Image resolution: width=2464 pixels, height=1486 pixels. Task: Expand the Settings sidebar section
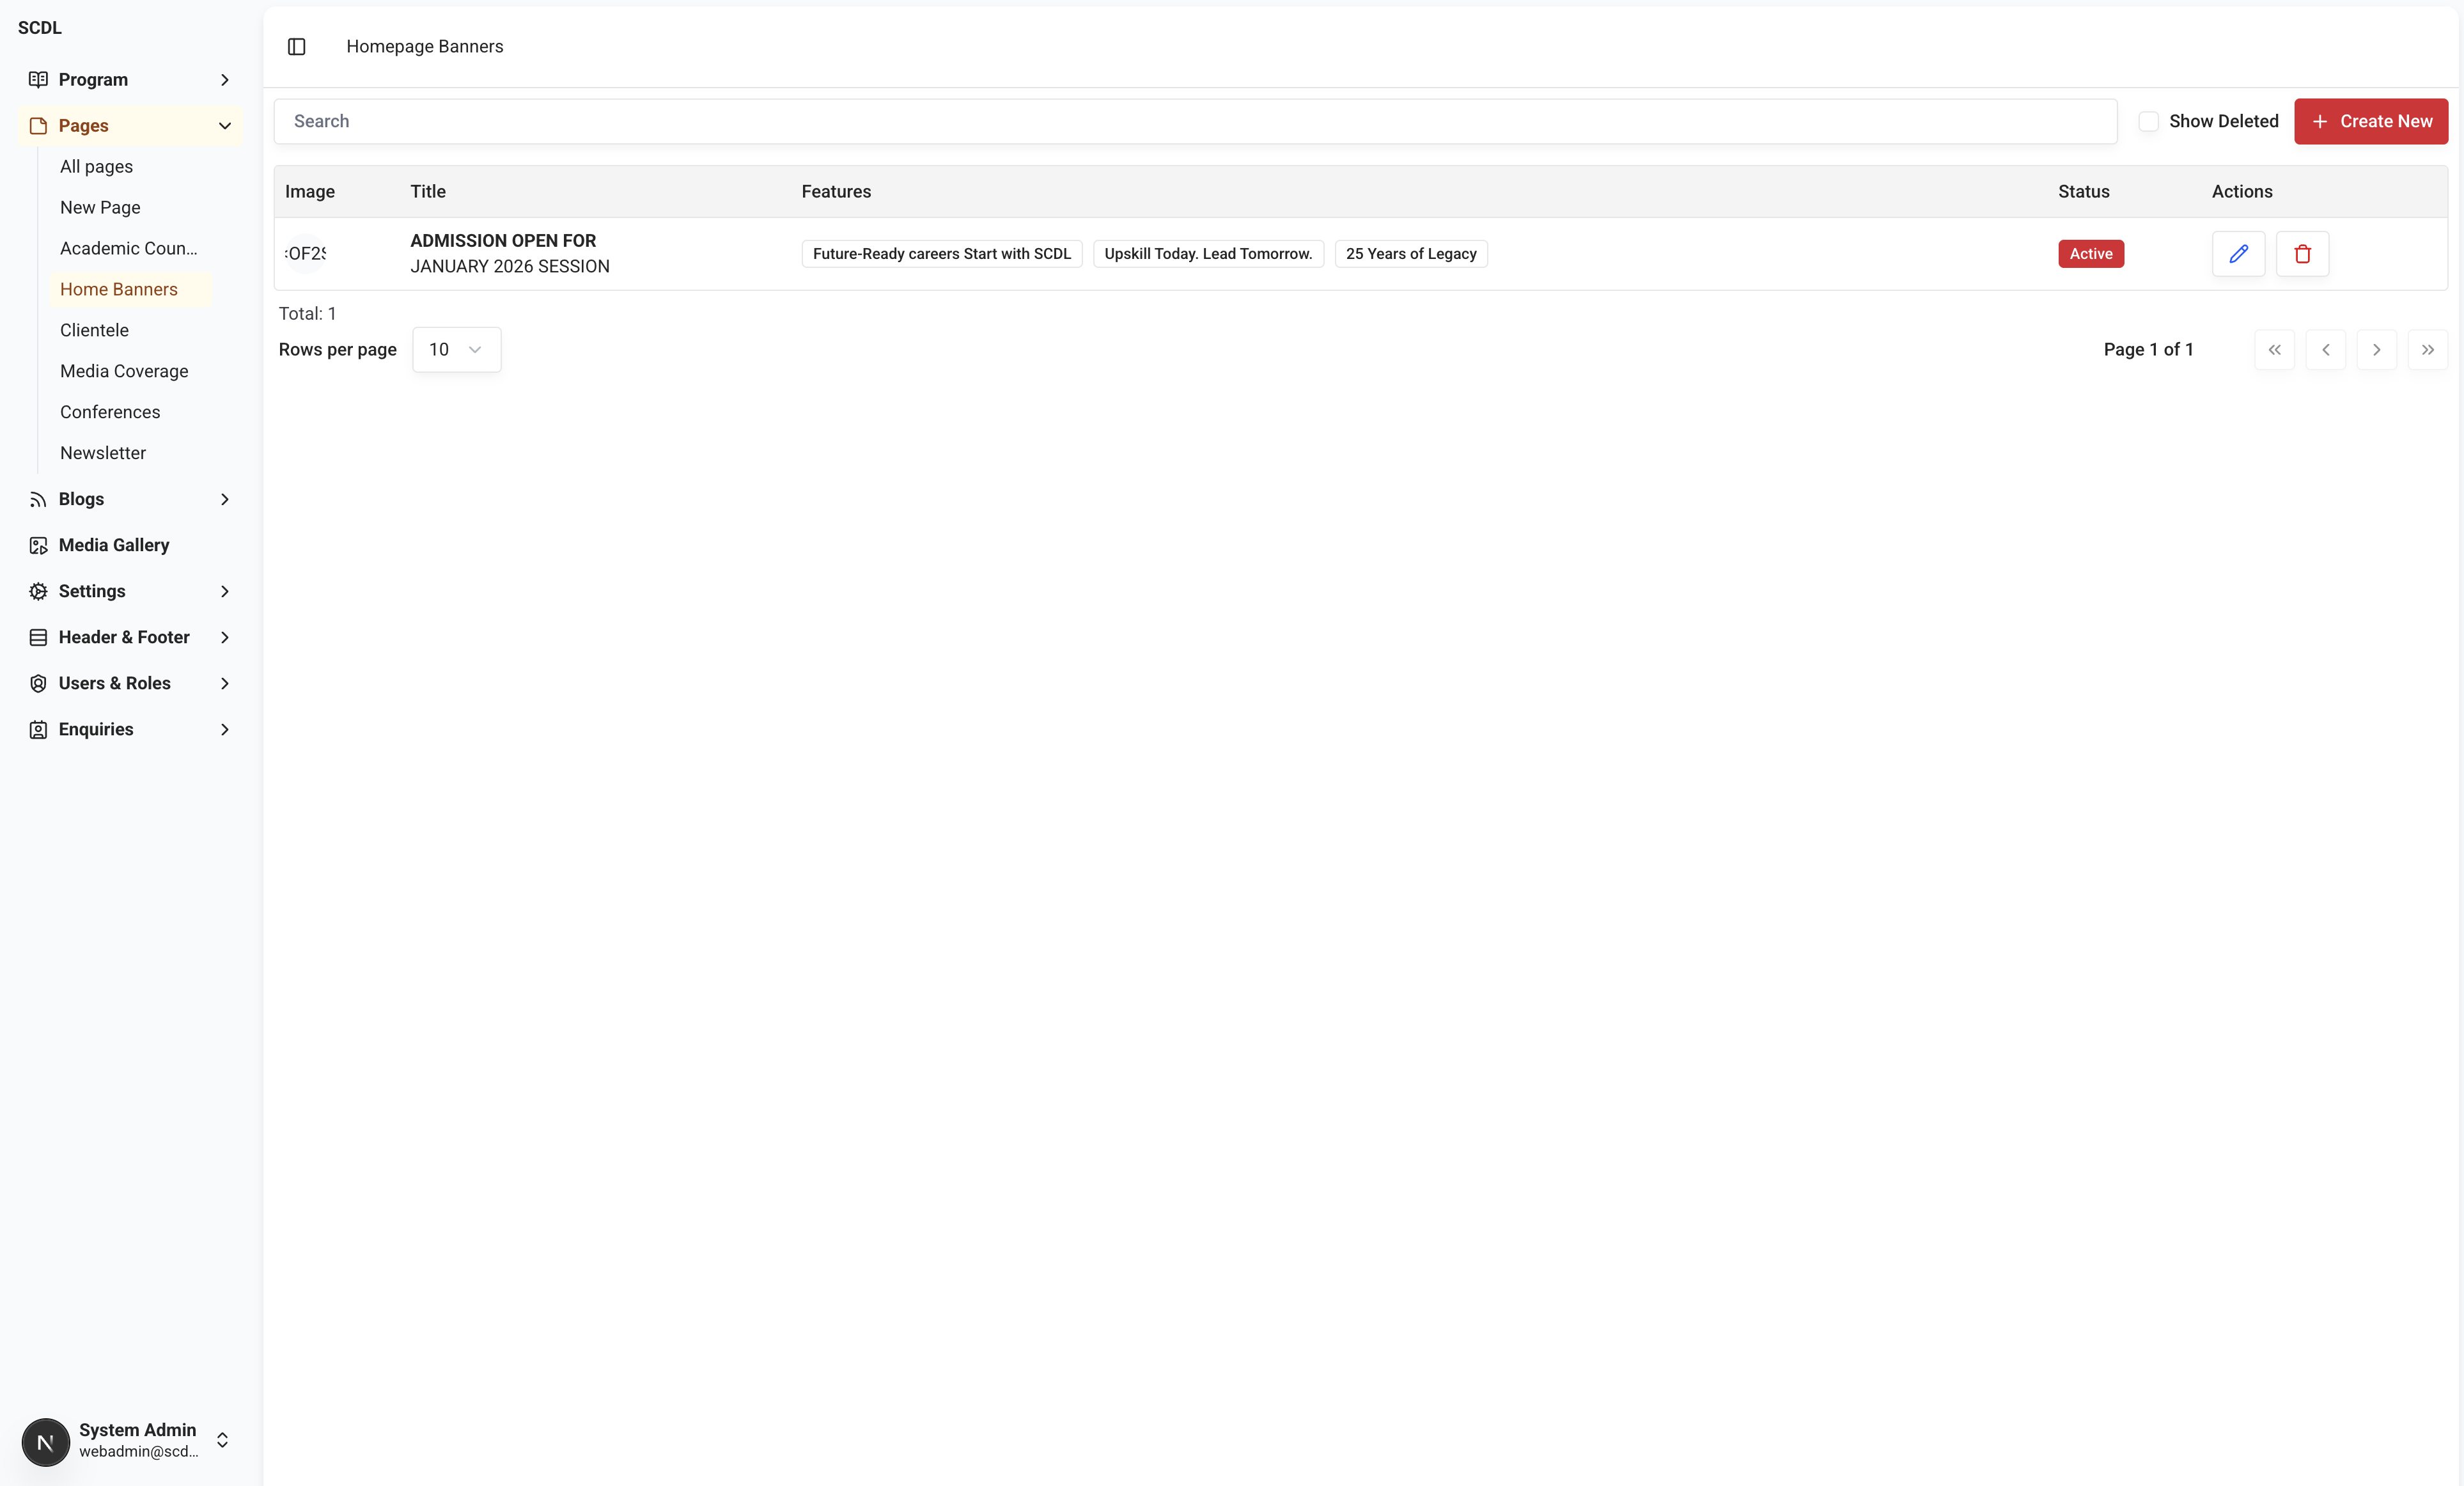(224, 591)
